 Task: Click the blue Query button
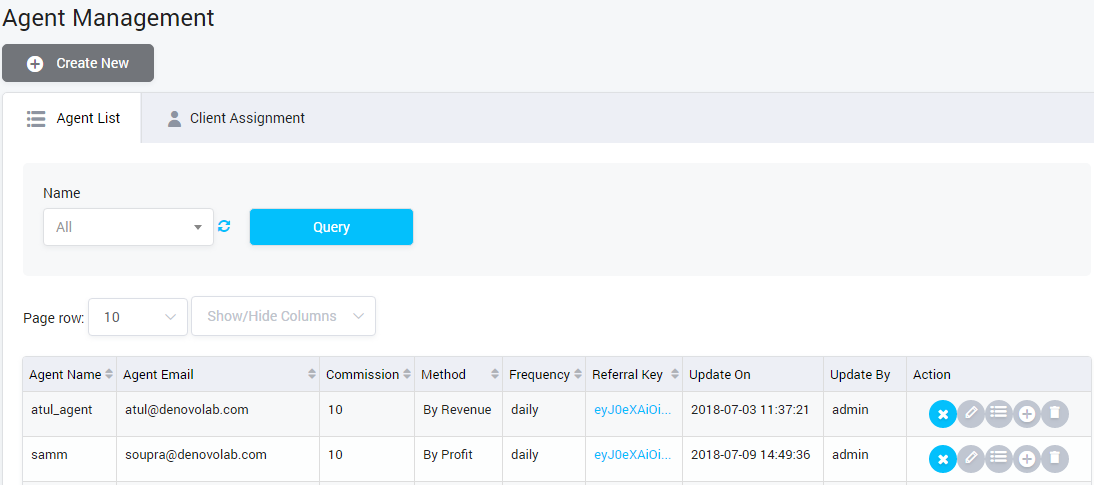point(331,227)
